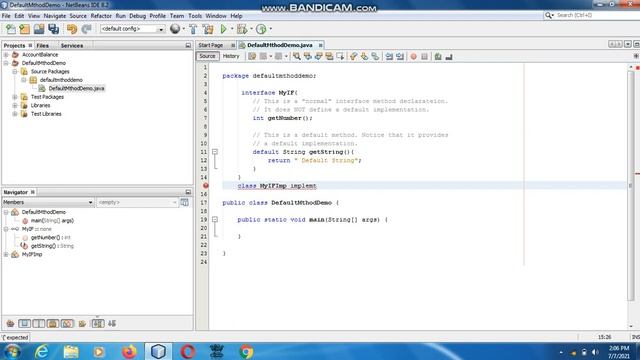Open the Navigate menu
Screen dimensions: 640x360
click(x=55, y=16)
